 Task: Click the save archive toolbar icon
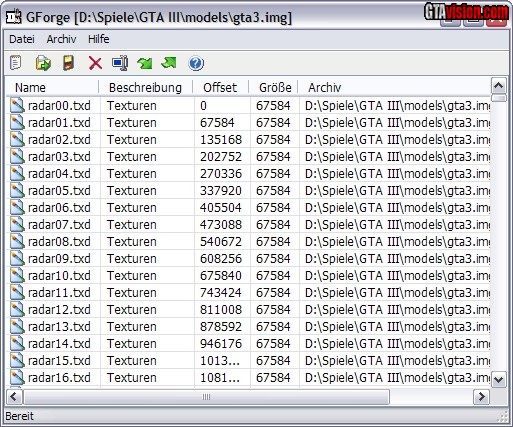coord(69,63)
